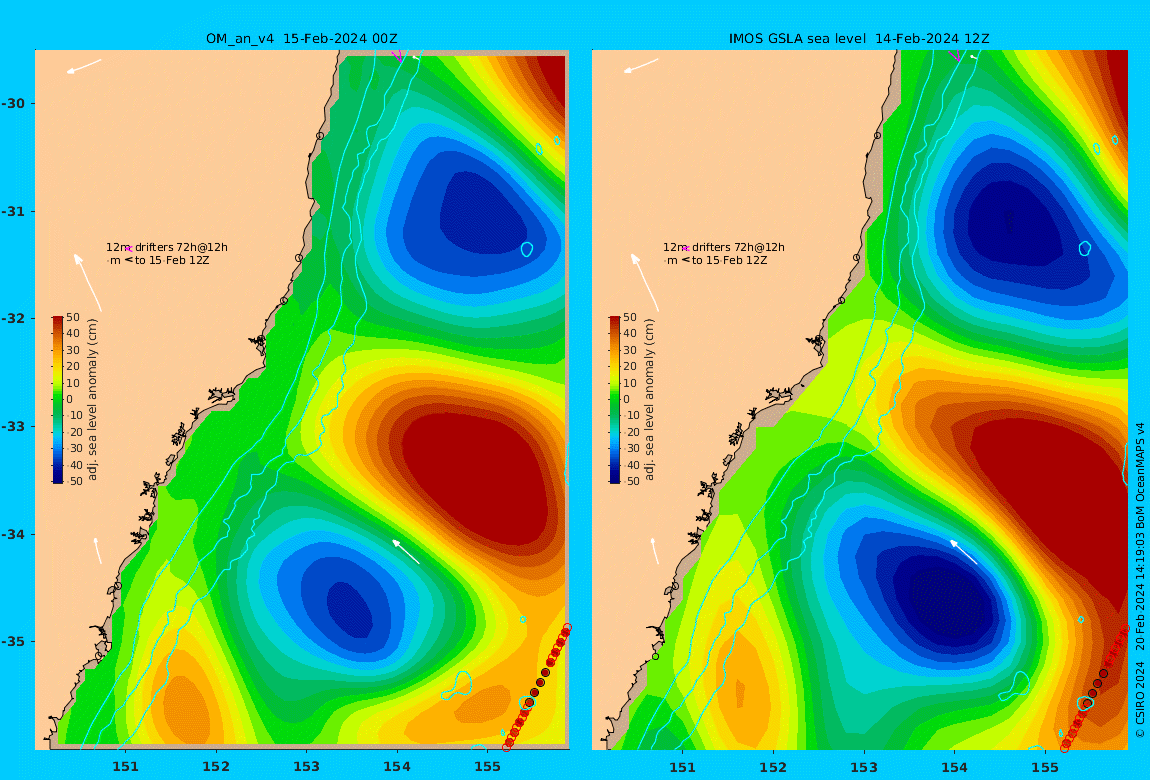Select the -31 latitude label

coord(13,211)
